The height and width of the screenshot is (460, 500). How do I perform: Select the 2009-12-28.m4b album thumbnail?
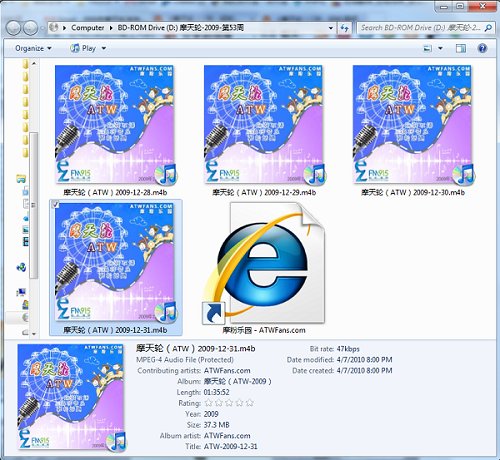(115, 124)
